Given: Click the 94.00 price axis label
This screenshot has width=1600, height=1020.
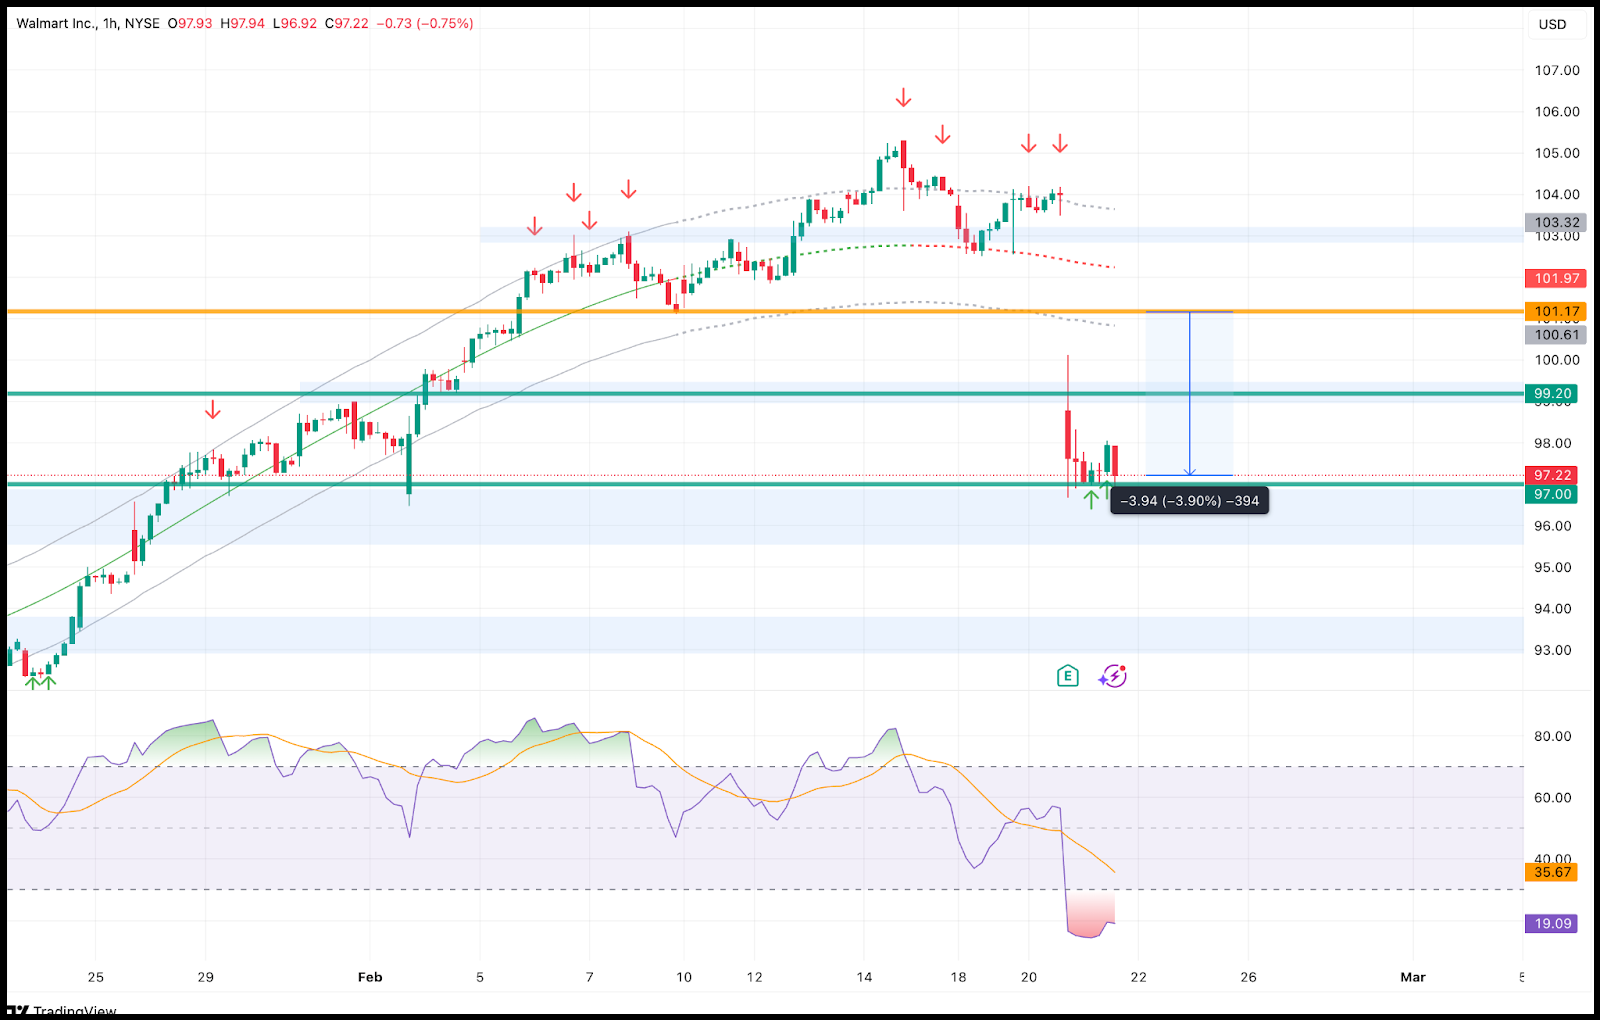Looking at the screenshot, I should (x=1553, y=609).
